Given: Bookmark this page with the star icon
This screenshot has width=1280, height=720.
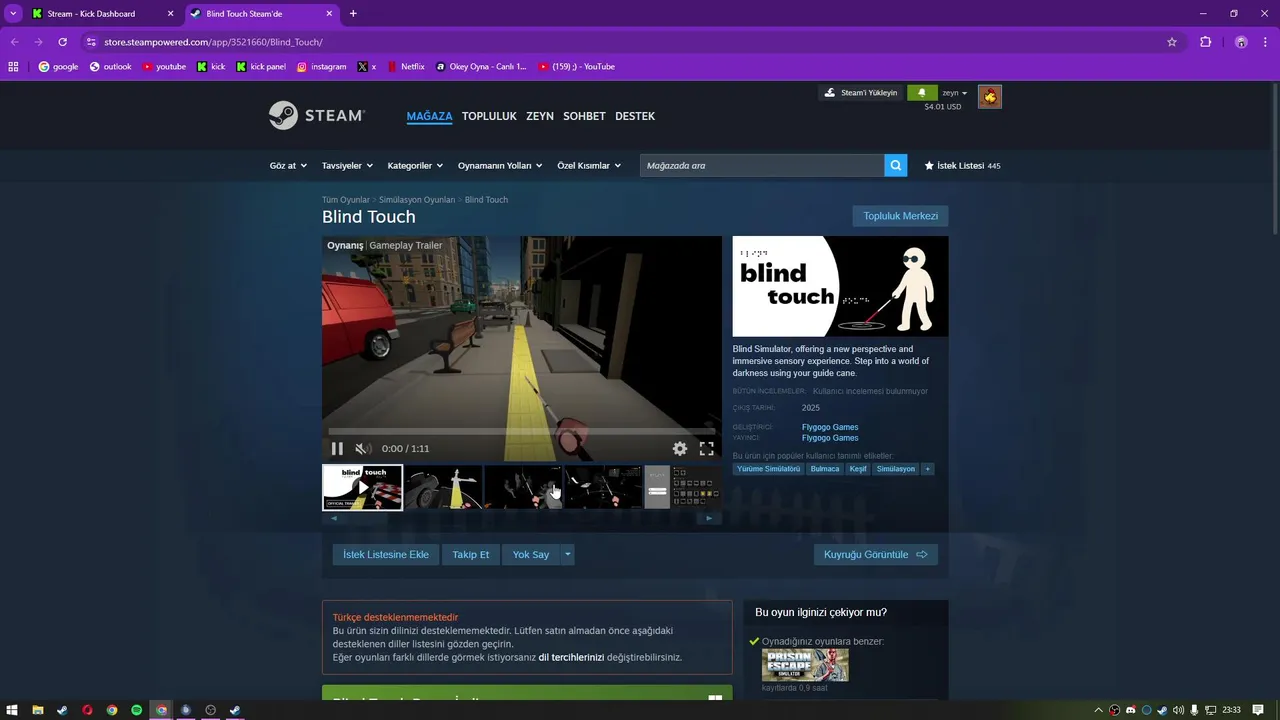Looking at the screenshot, I should [1172, 42].
